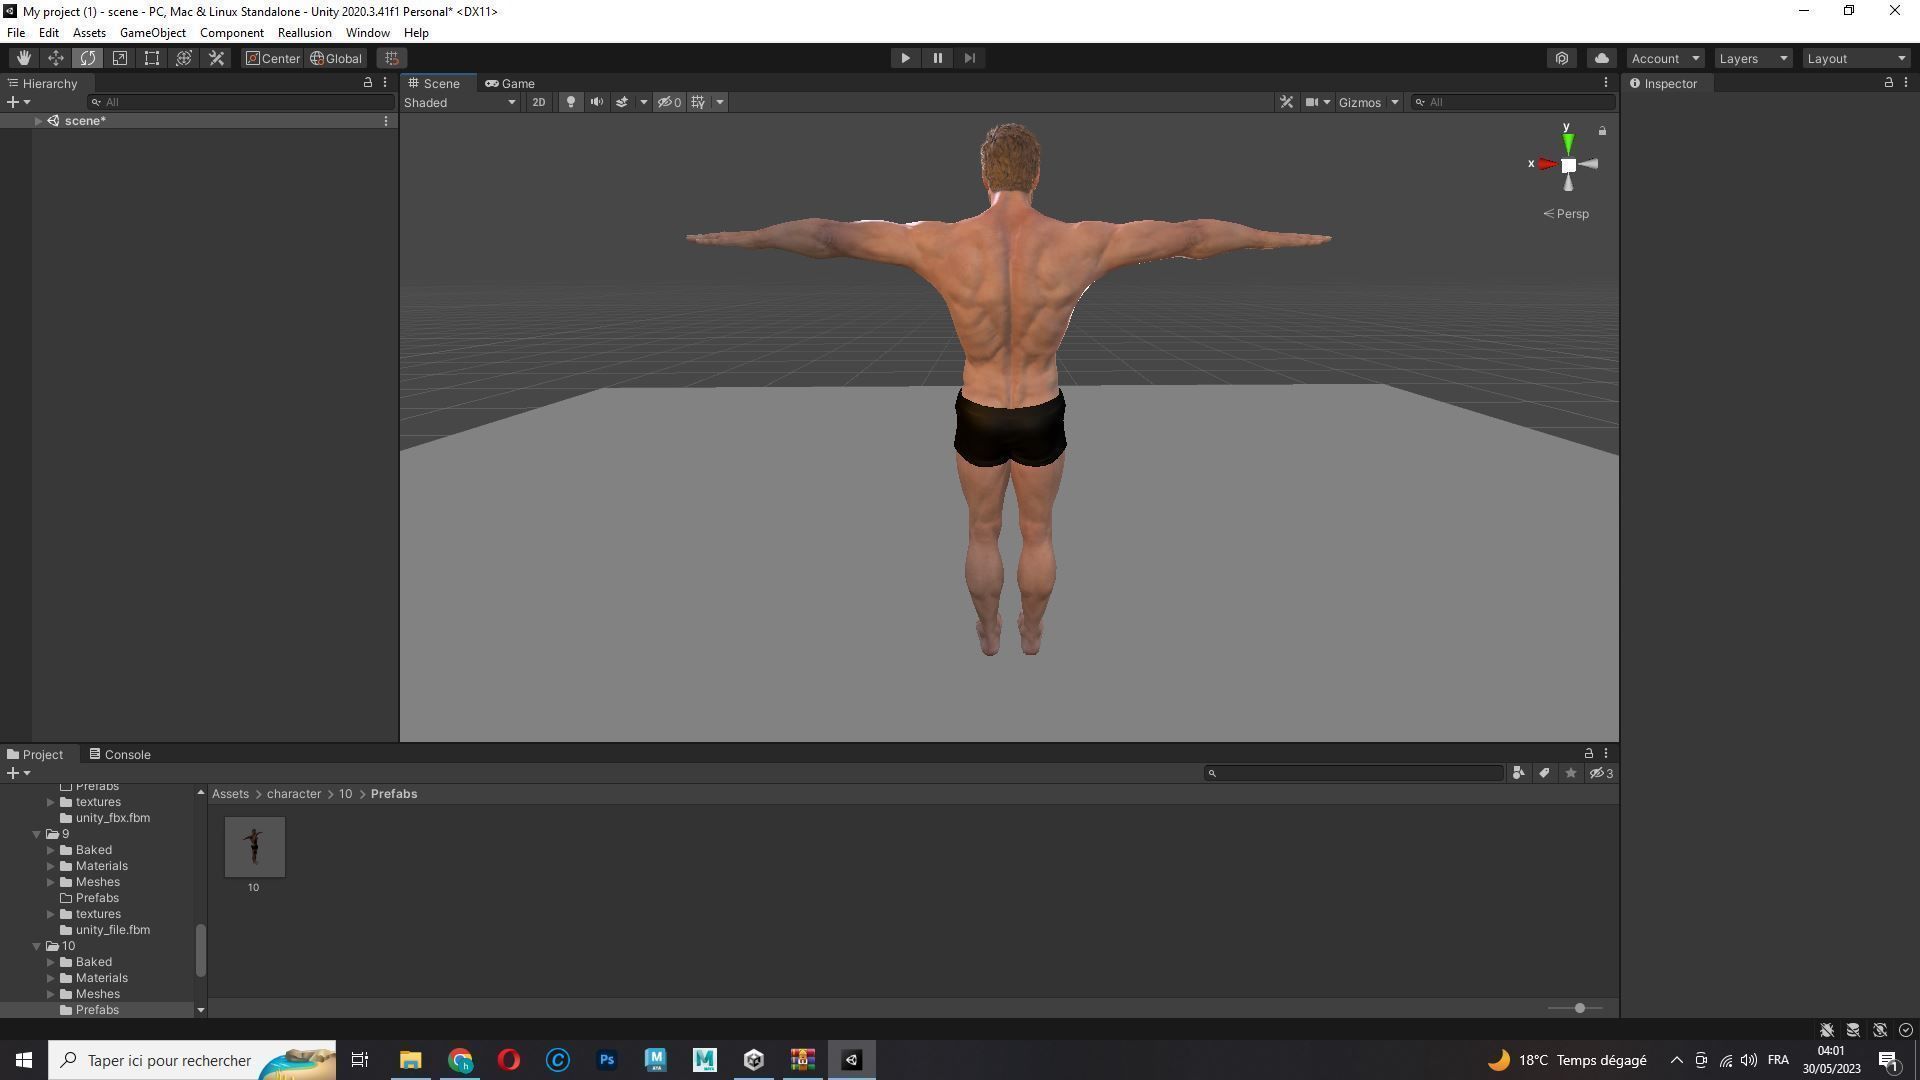Viewport: 1920px width, 1080px height.
Task: Switch to the Console tab
Action: click(x=119, y=754)
